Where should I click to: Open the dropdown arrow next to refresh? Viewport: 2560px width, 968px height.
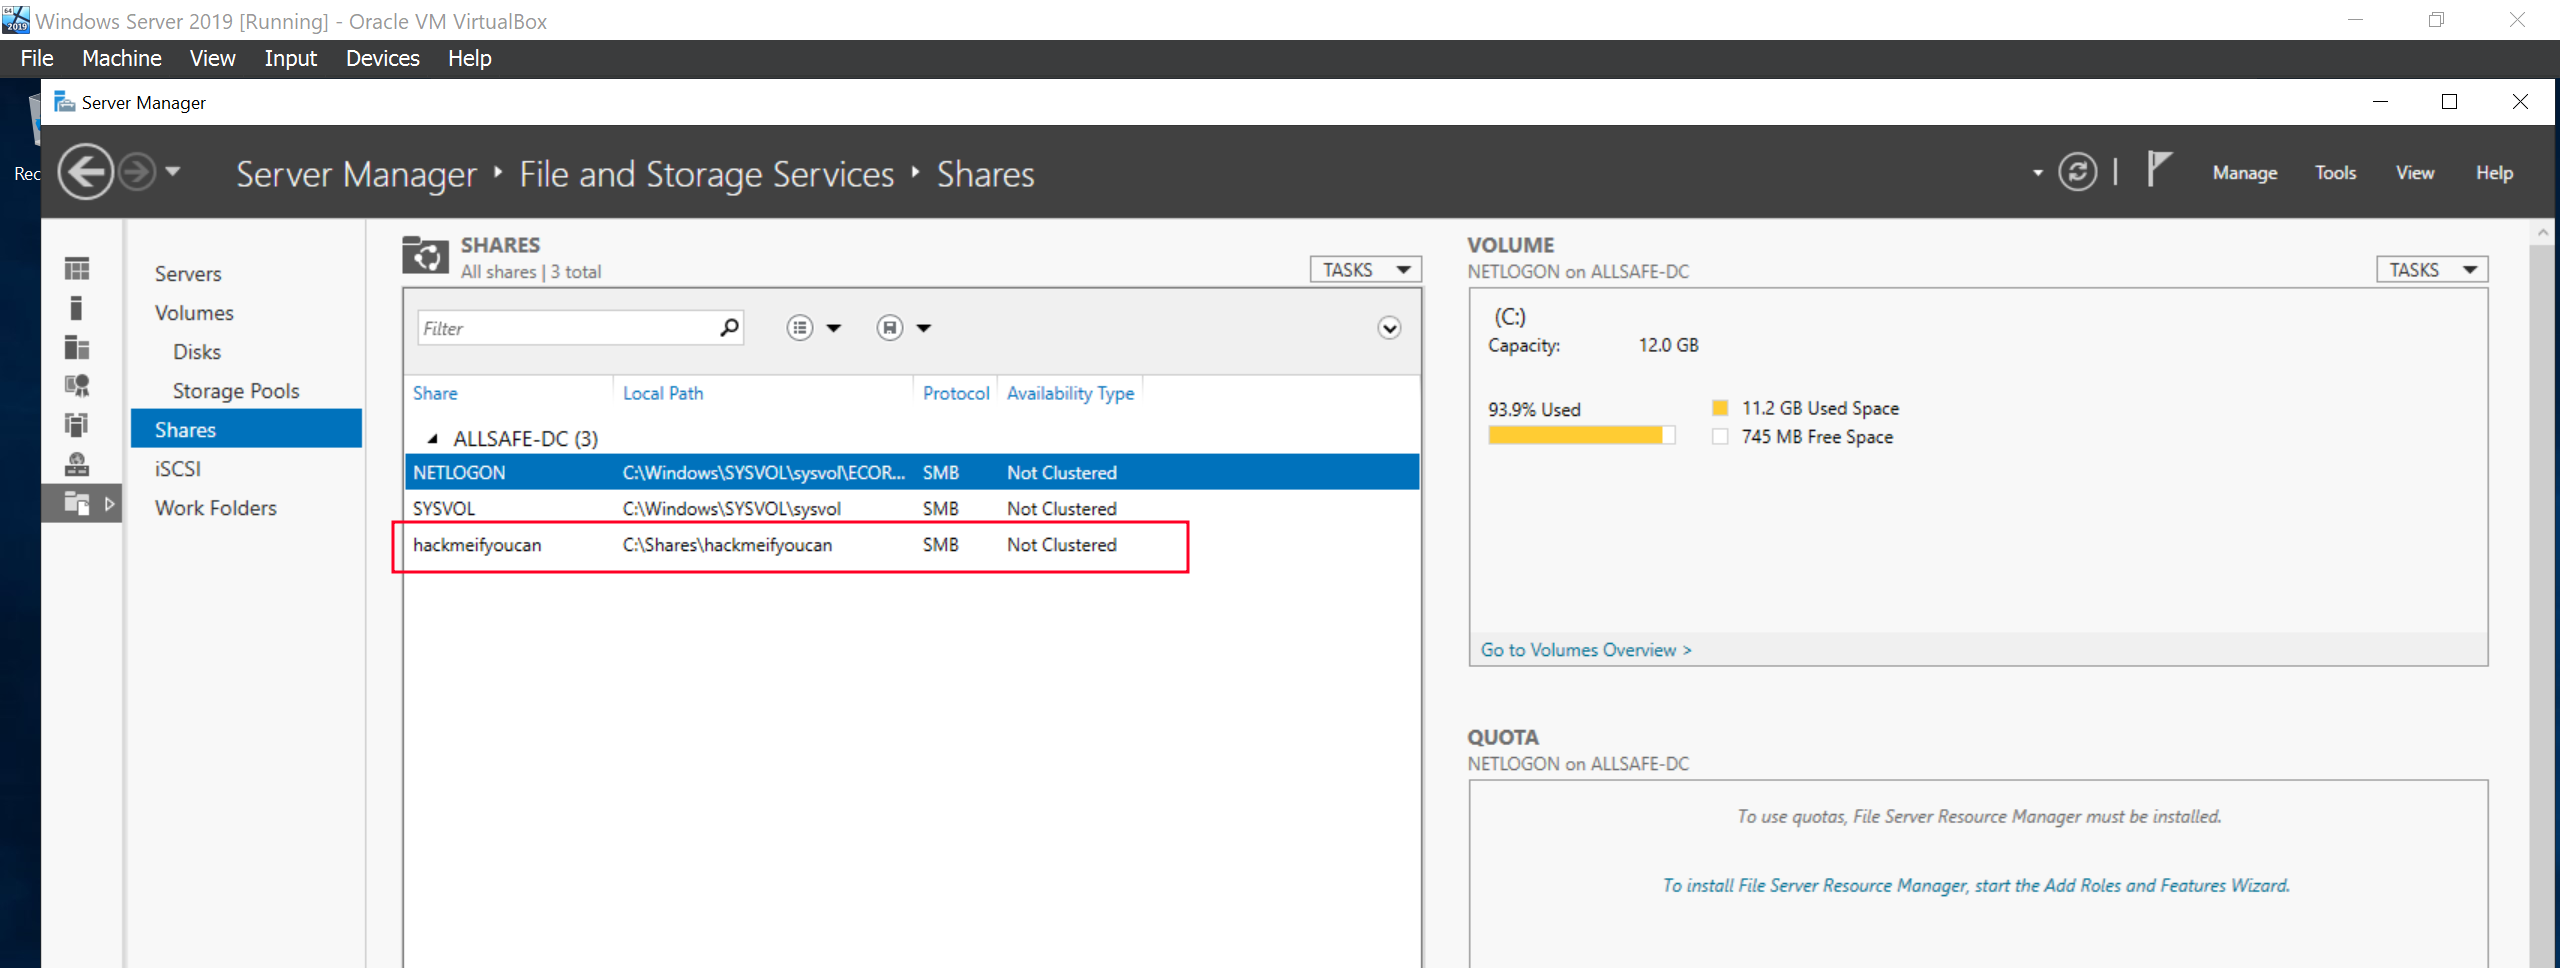[x=2038, y=173]
